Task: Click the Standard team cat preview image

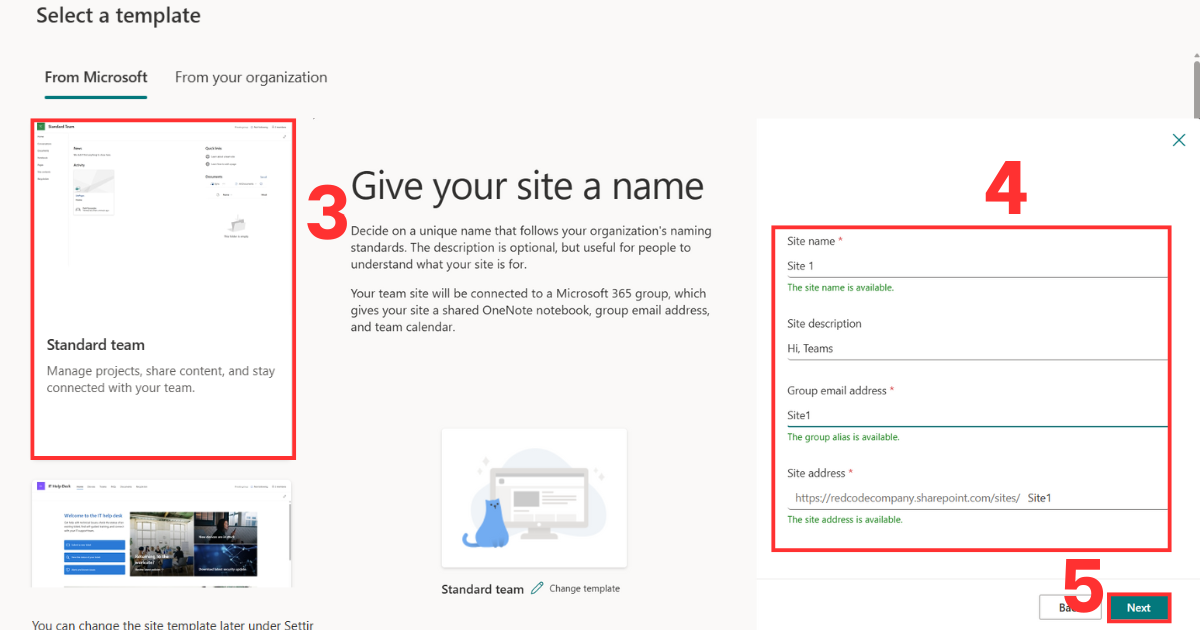Action: click(533, 497)
